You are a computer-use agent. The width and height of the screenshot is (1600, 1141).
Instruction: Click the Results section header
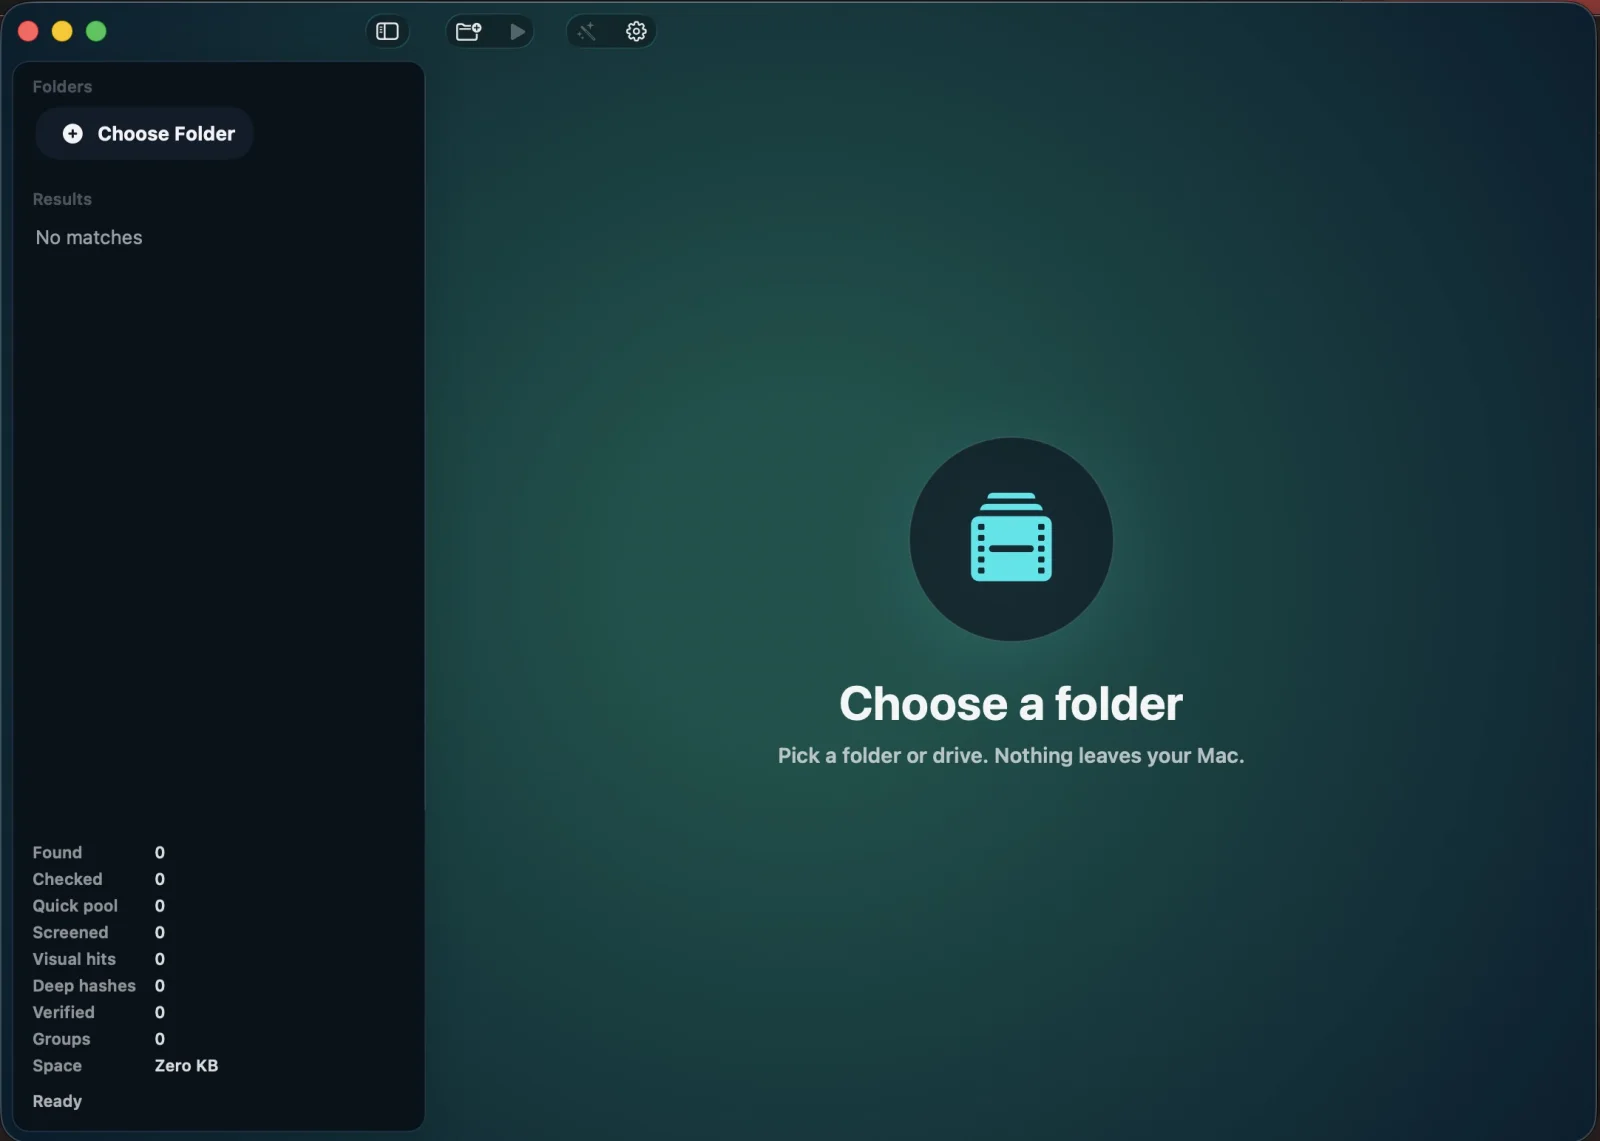coord(62,200)
